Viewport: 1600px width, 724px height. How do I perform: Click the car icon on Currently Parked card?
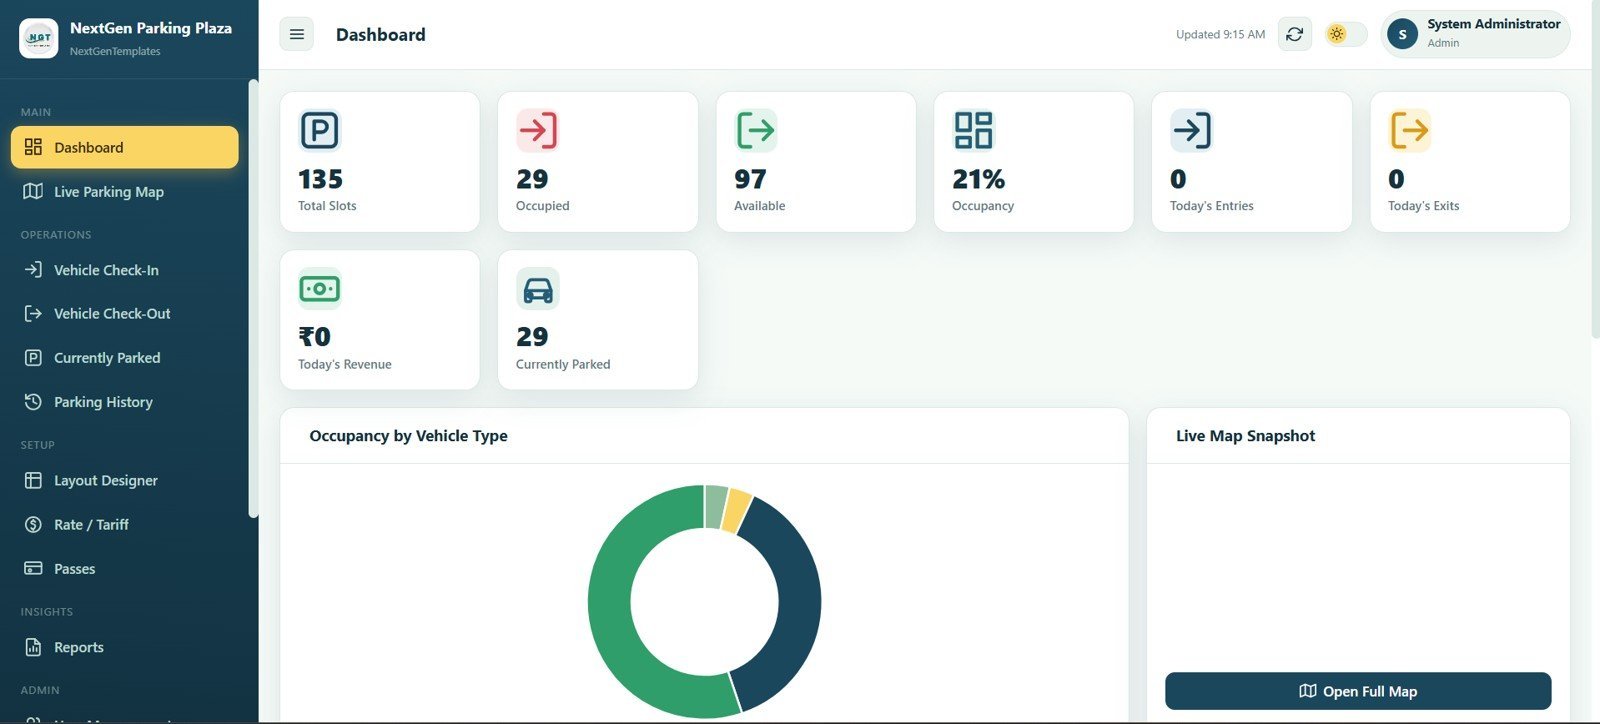tap(537, 289)
